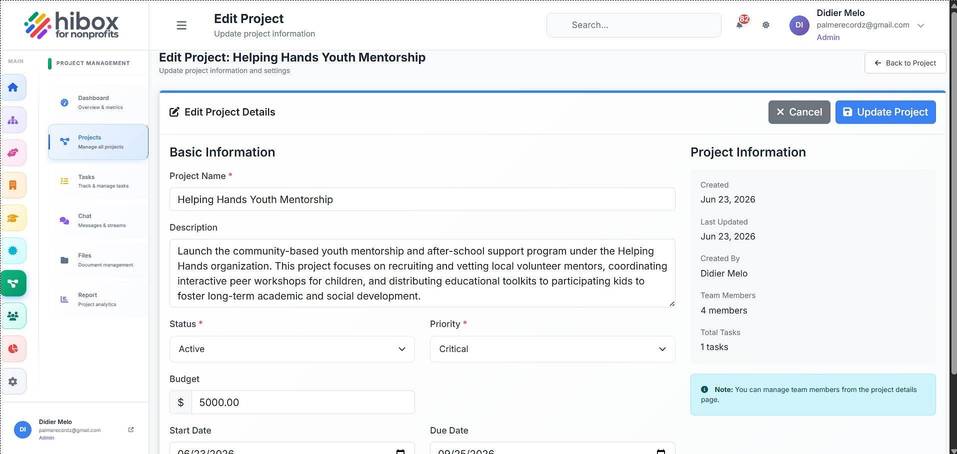Expand the Status dropdown showing Active
957x454 pixels.
[292, 349]
